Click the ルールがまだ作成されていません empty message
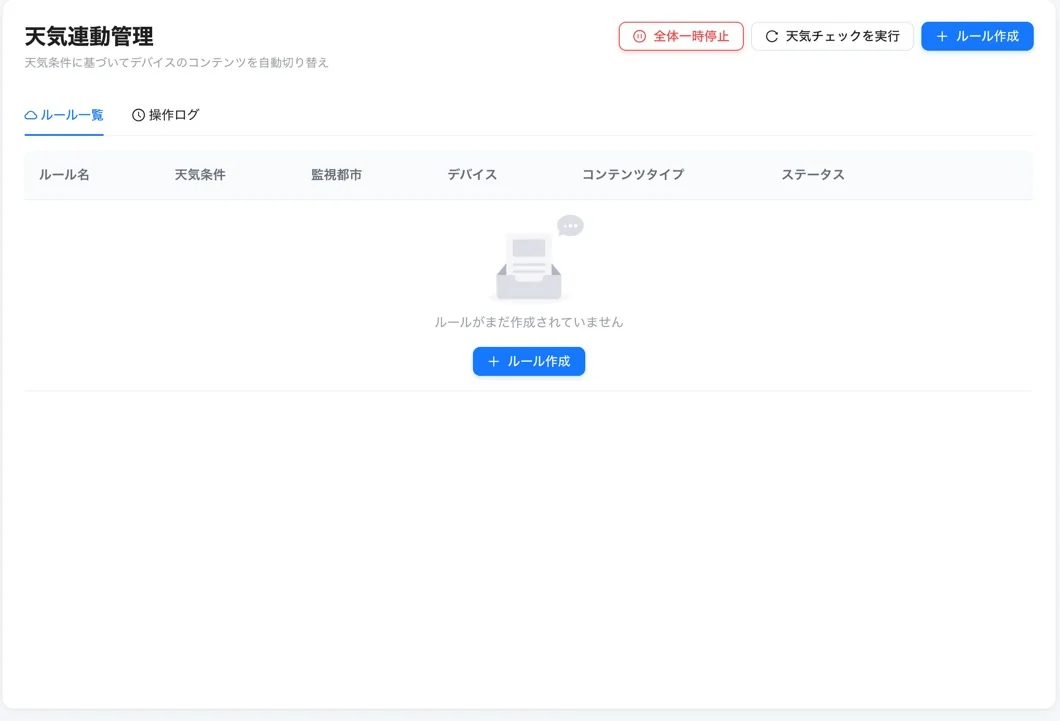 (529, 322)
